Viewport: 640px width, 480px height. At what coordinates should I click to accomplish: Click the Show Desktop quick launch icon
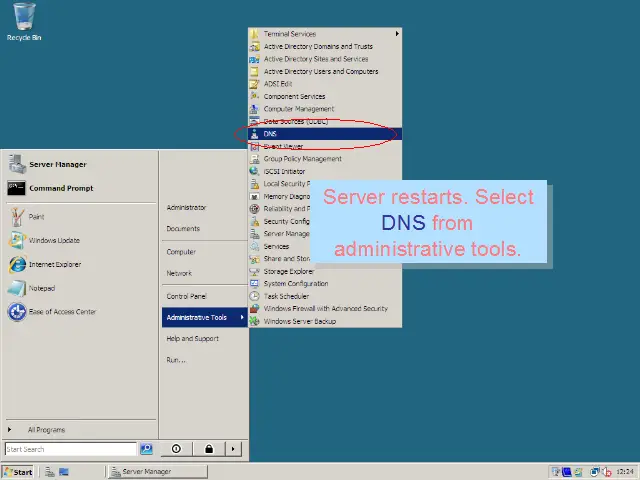coord(64,472)
